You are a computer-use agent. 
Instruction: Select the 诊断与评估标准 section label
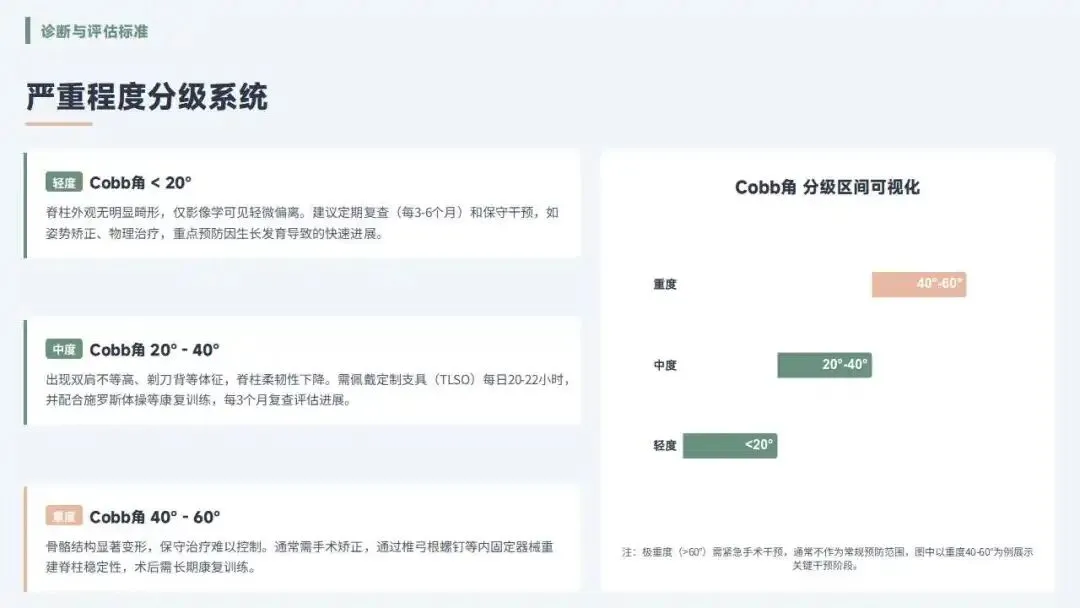(94, 31)
